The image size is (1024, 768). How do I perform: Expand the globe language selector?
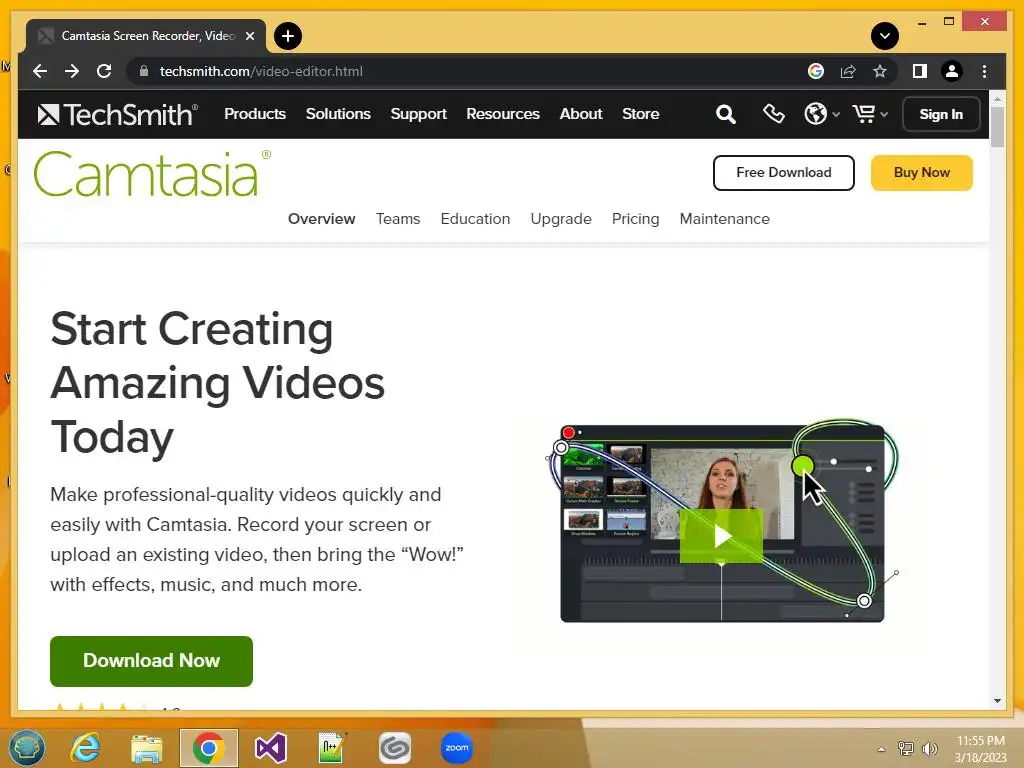(x=822, y=114)
